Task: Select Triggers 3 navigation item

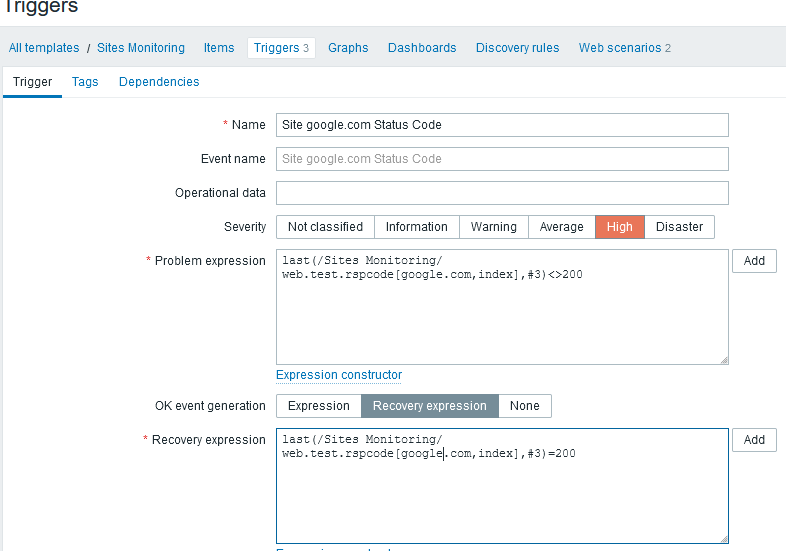Action: [x=281, y=48]
